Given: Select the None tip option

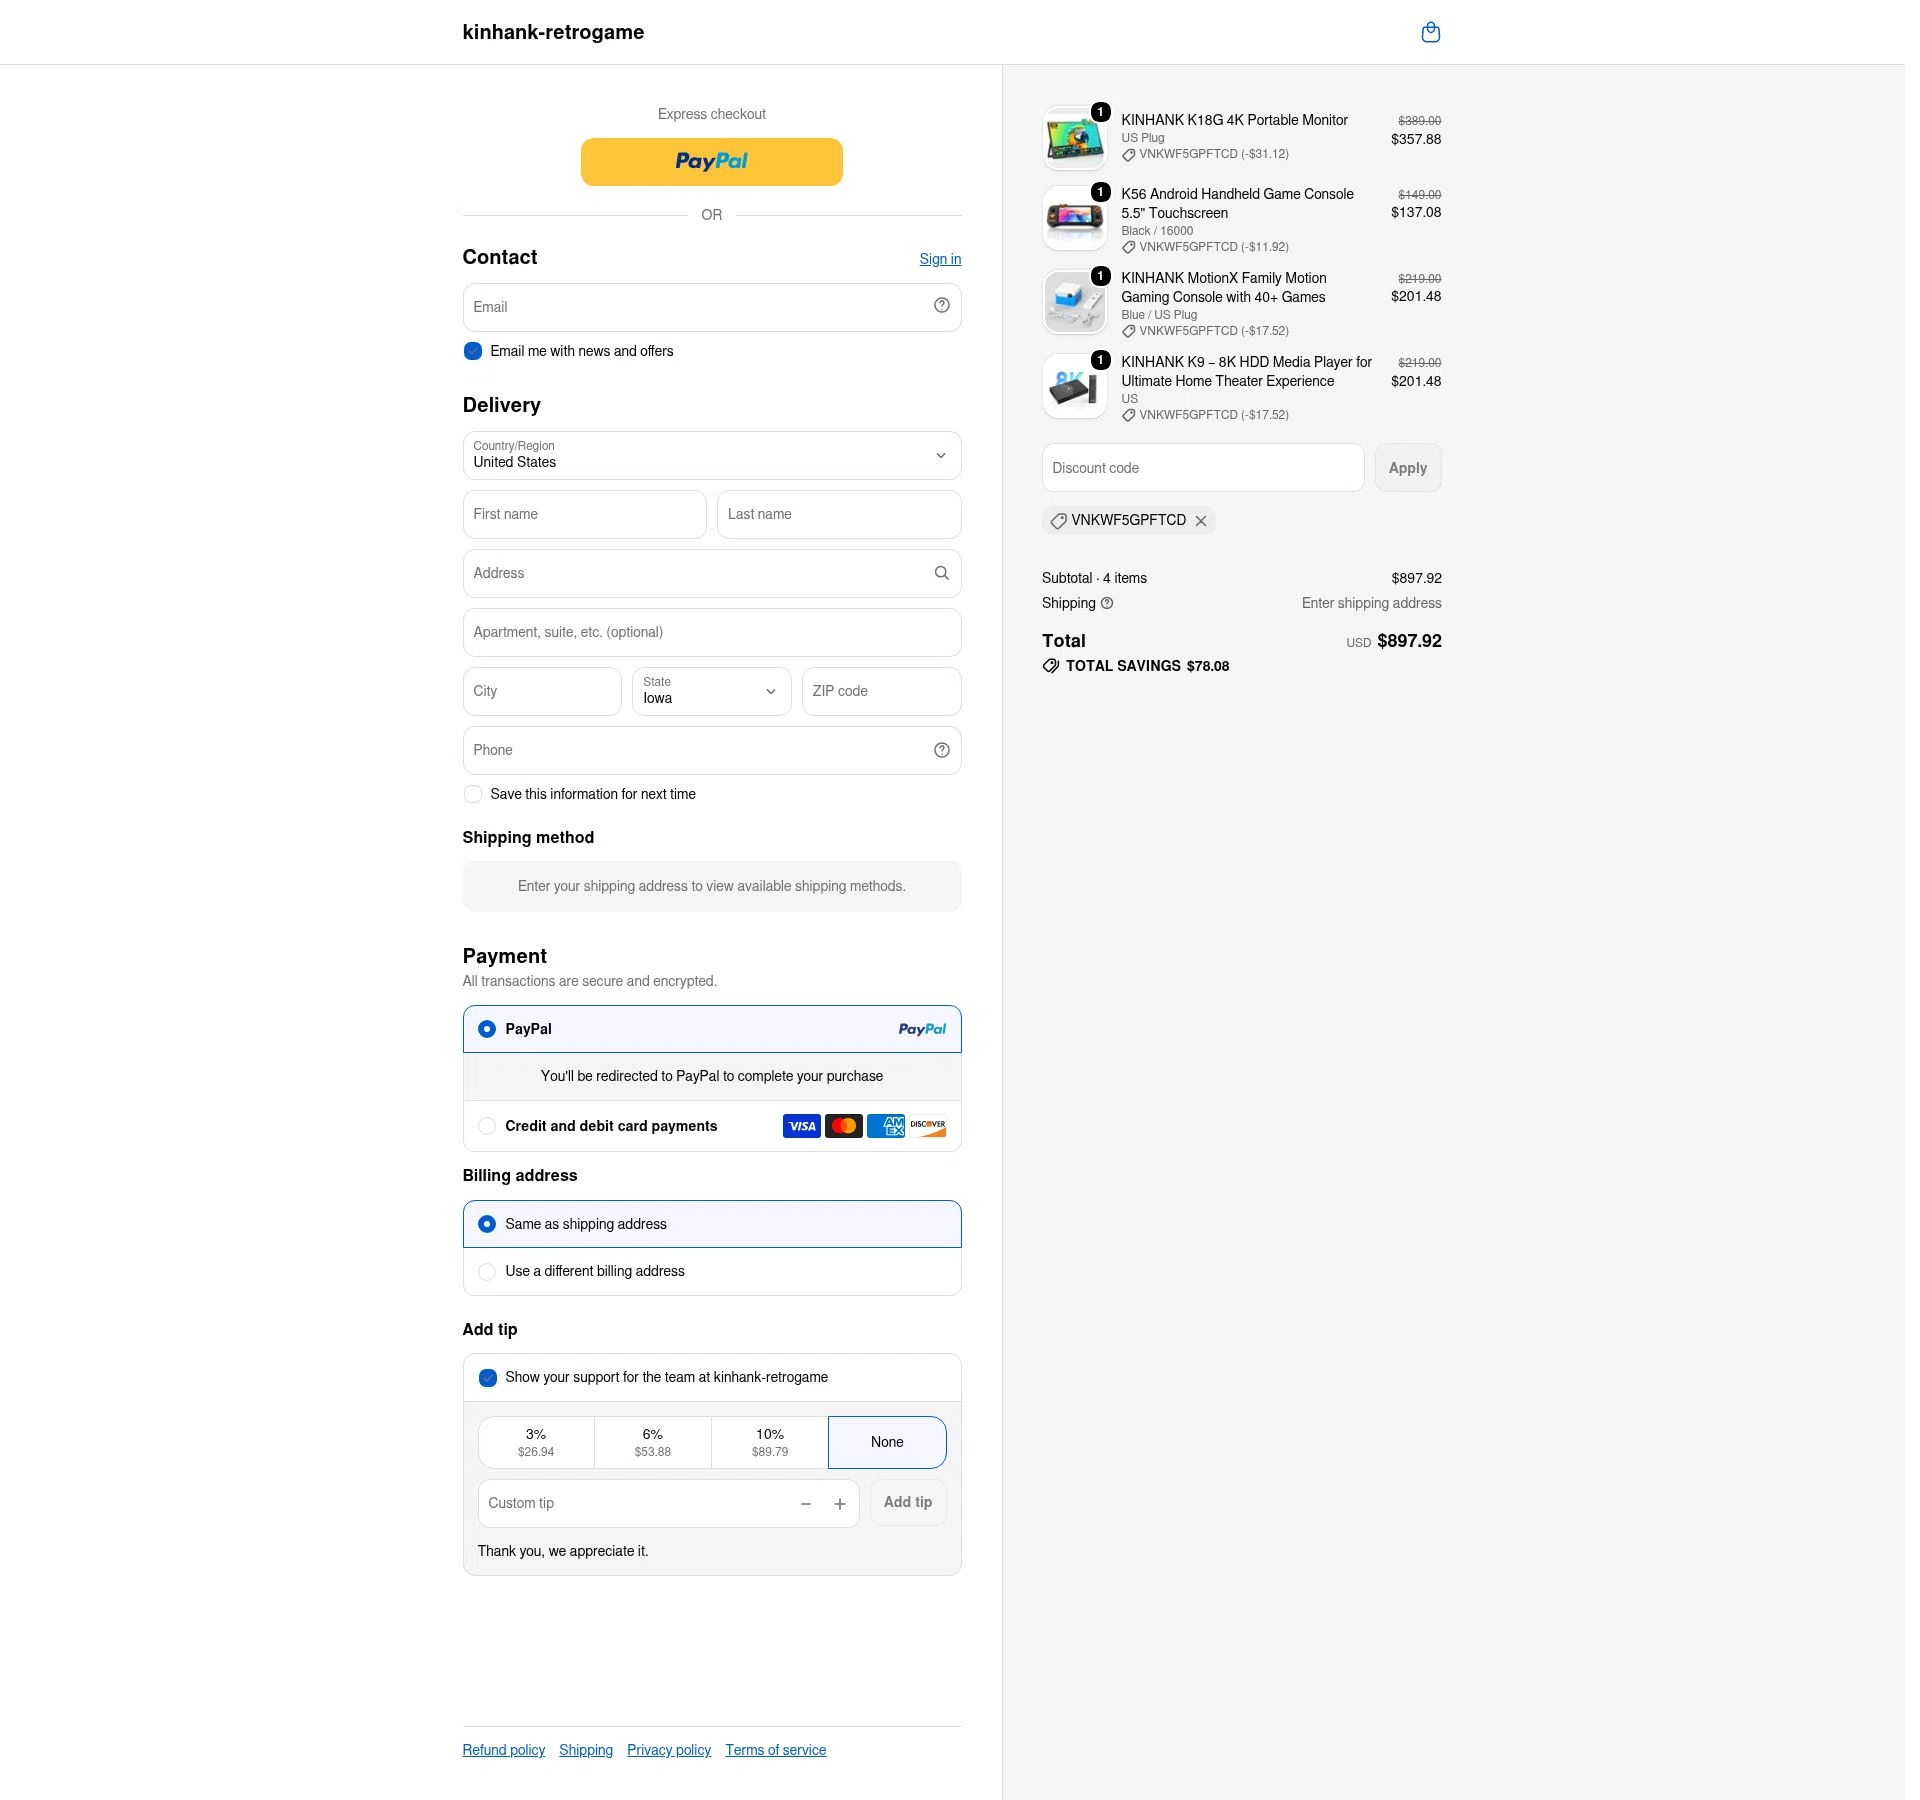Looking at the screenshot, I should (887, 1442).
